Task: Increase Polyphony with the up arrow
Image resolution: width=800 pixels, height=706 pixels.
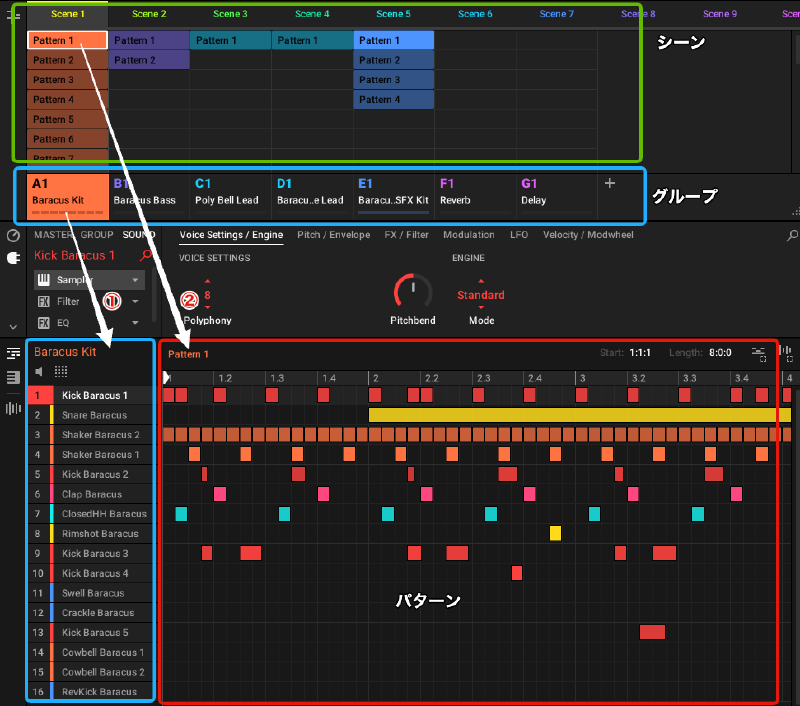Action: click(x=207, y=282)
